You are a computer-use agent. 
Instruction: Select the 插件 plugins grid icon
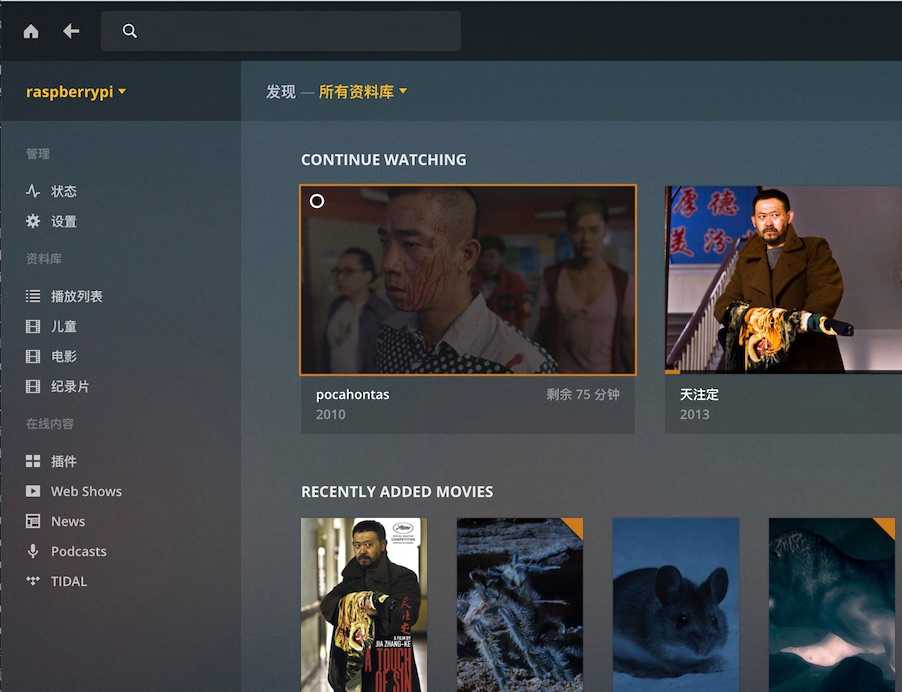pos(33,461)
